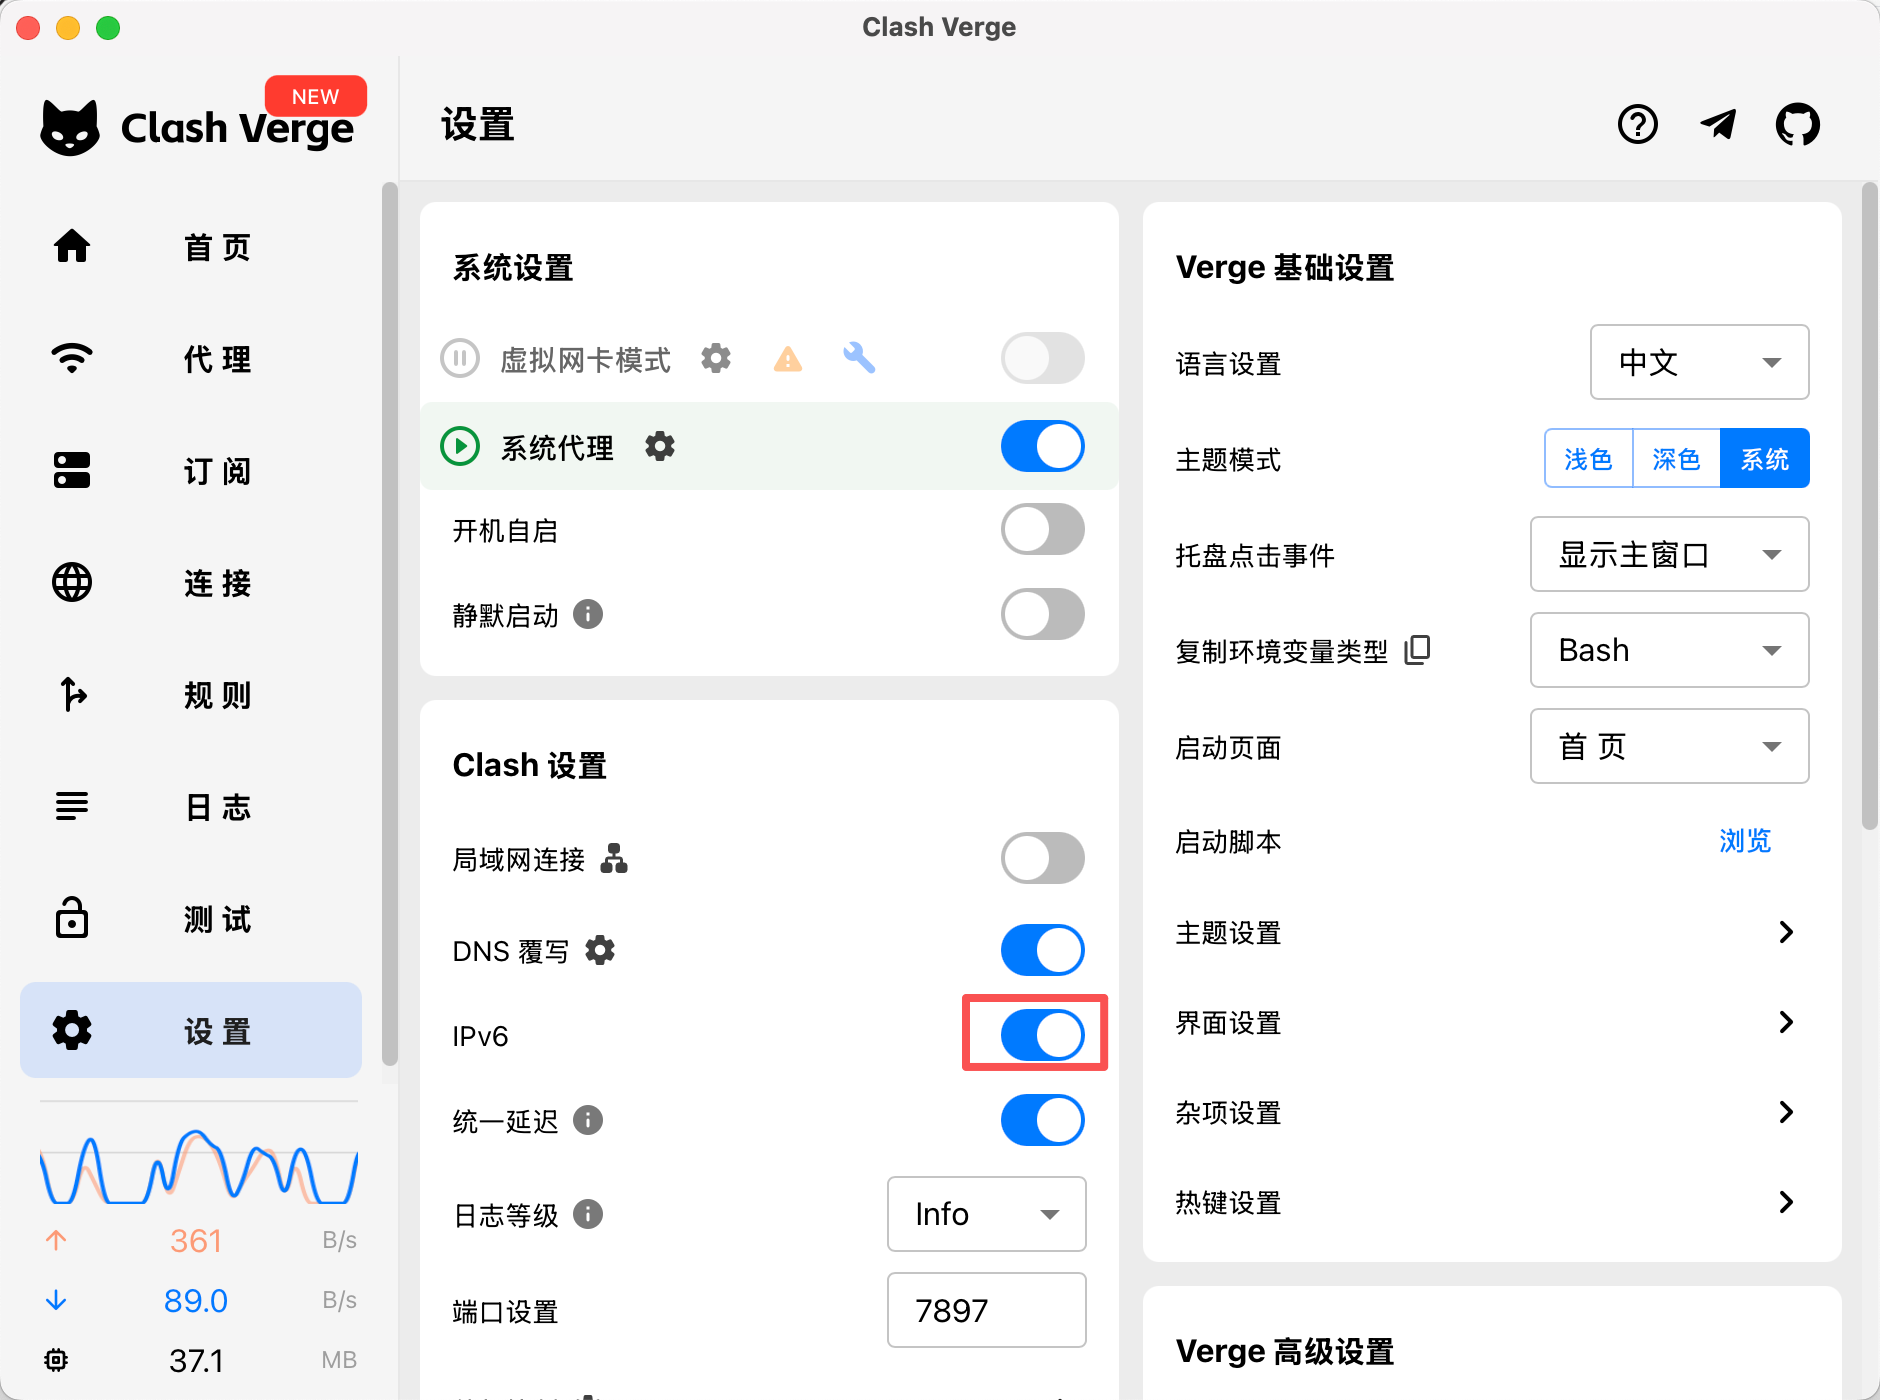Open virtual NIC mode gear settings
1880x1400 pixels.
tap(716, 358)
